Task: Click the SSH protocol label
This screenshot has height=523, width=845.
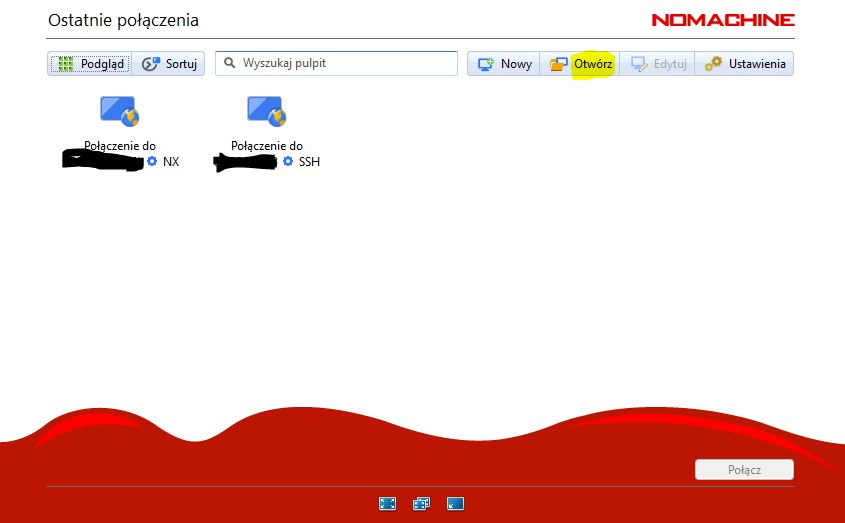Action: click(x=309, y=161)
